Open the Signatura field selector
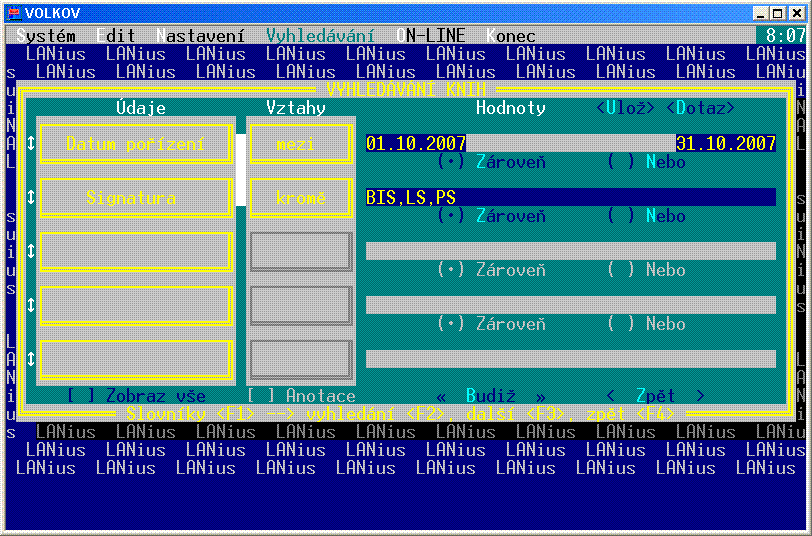Screen dimensions: 812x536 (x=136, y=197)
